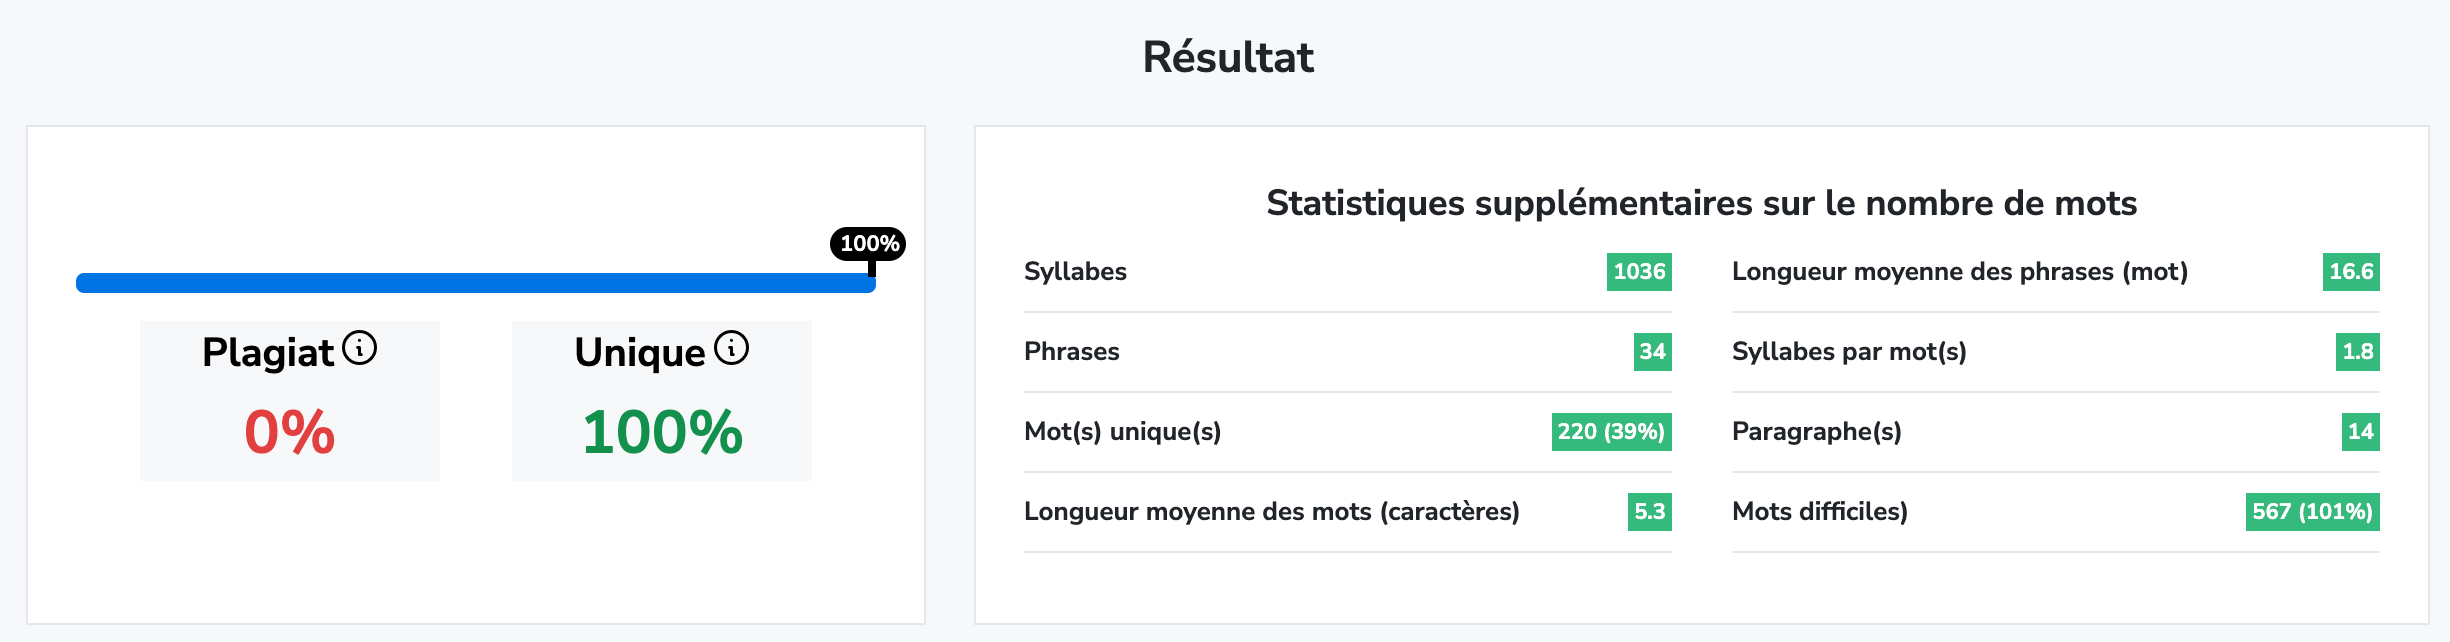Click the Paragraphe(s) count badge 14

coord(2360,432)
